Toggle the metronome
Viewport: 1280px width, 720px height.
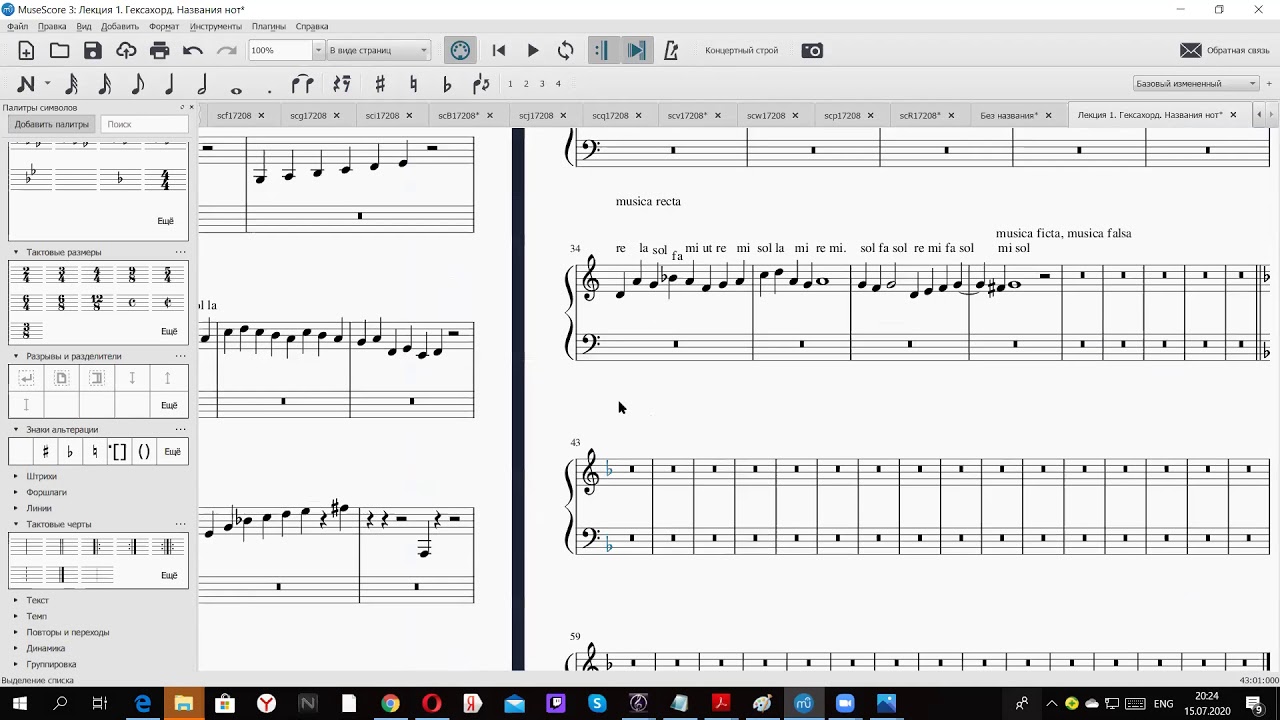[x=671, y=50]
